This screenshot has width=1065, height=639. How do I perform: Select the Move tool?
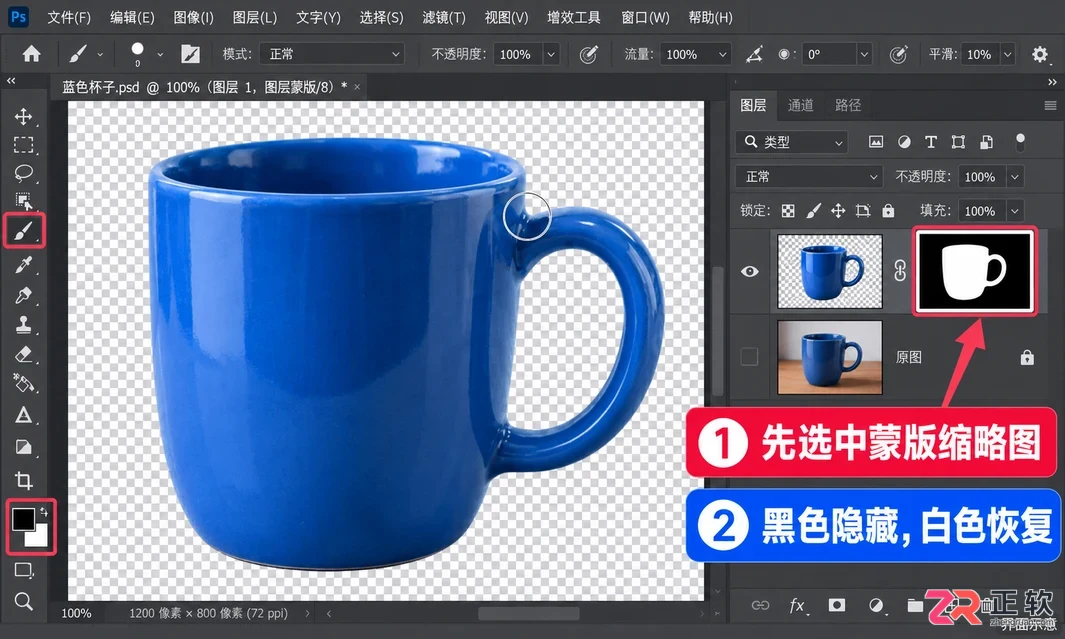[x=24, y=116]
